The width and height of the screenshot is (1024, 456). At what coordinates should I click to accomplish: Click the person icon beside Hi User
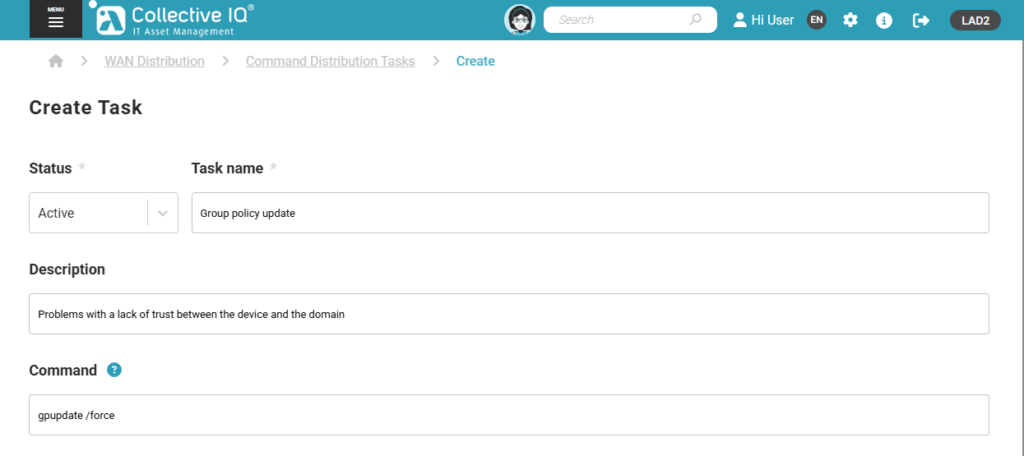point(740,20)
